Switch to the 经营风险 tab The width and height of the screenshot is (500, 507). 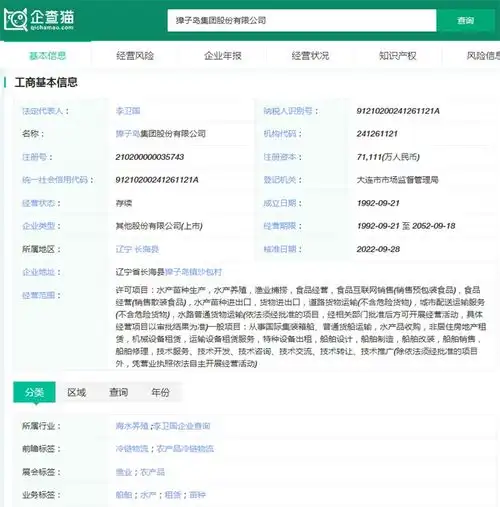135,56
